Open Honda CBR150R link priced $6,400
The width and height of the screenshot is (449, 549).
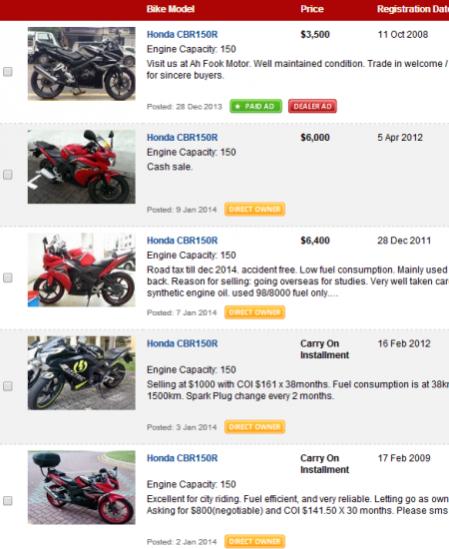tap(182, 241)
